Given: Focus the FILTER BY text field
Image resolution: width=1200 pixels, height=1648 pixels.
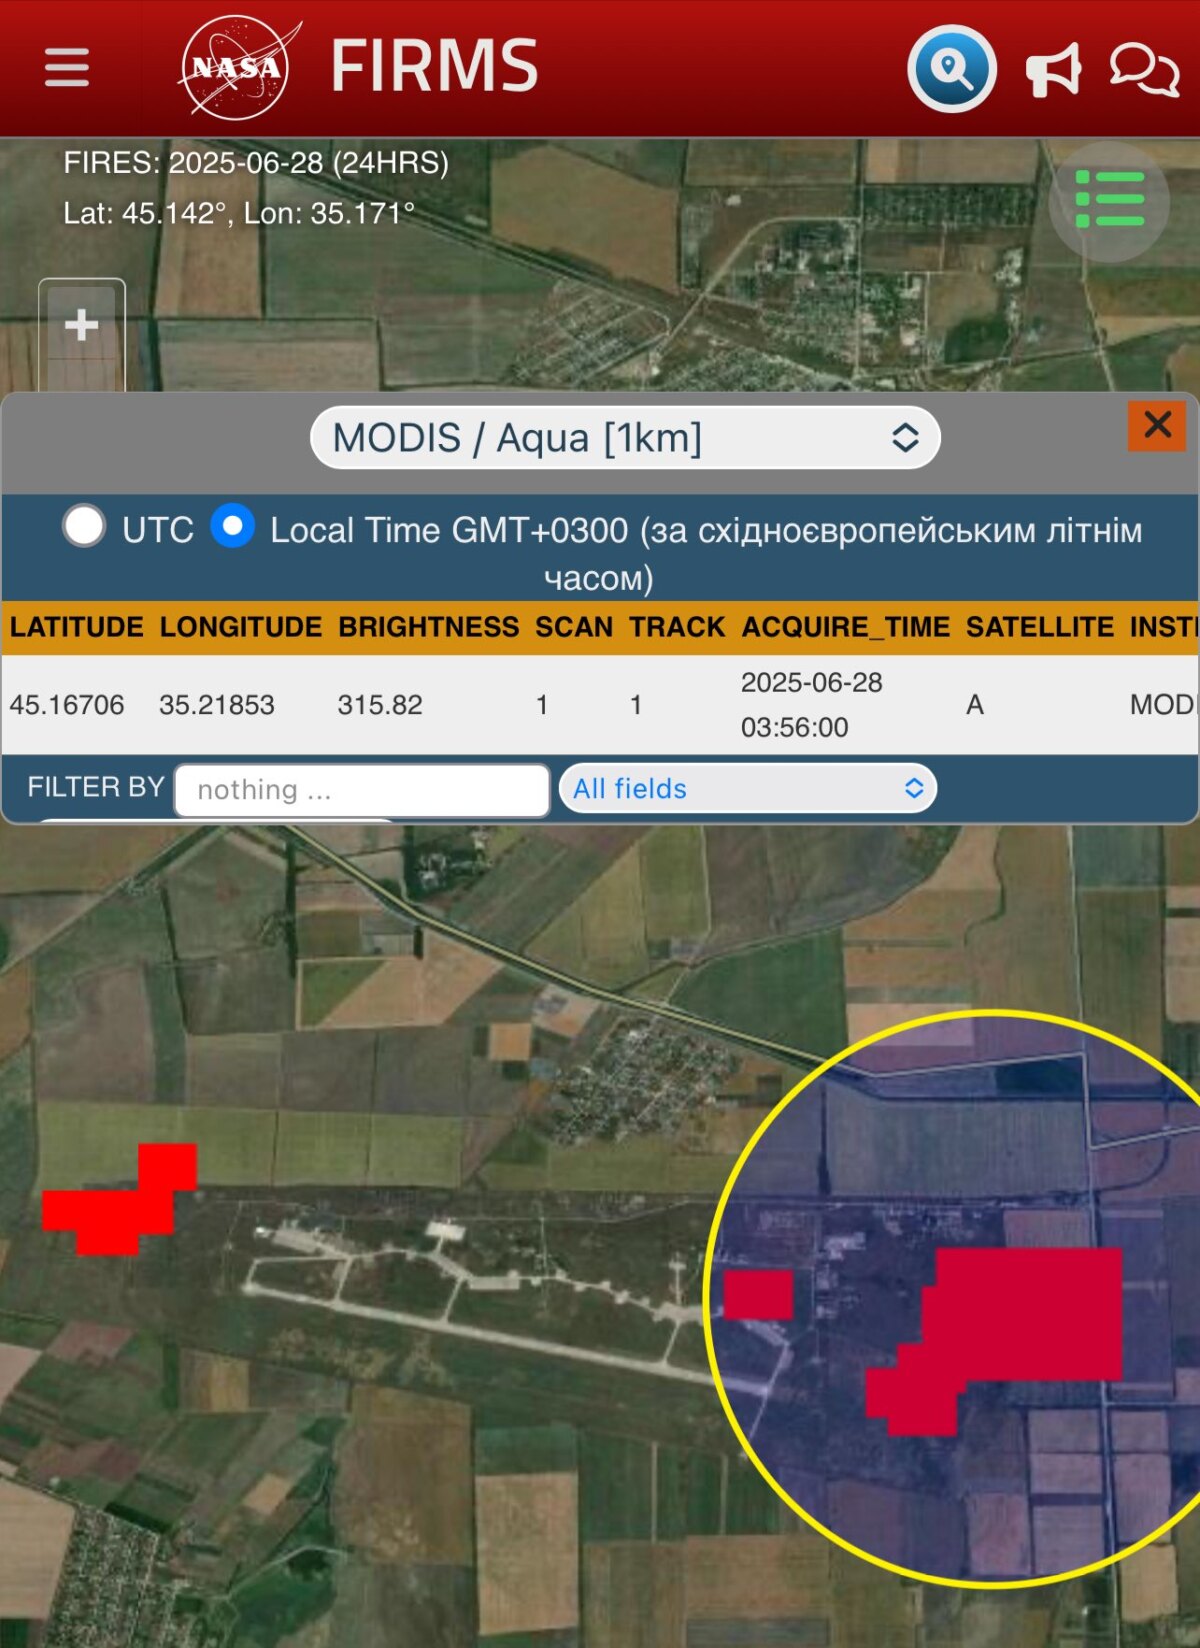Looking at the screenshot, I should [362, 790].
